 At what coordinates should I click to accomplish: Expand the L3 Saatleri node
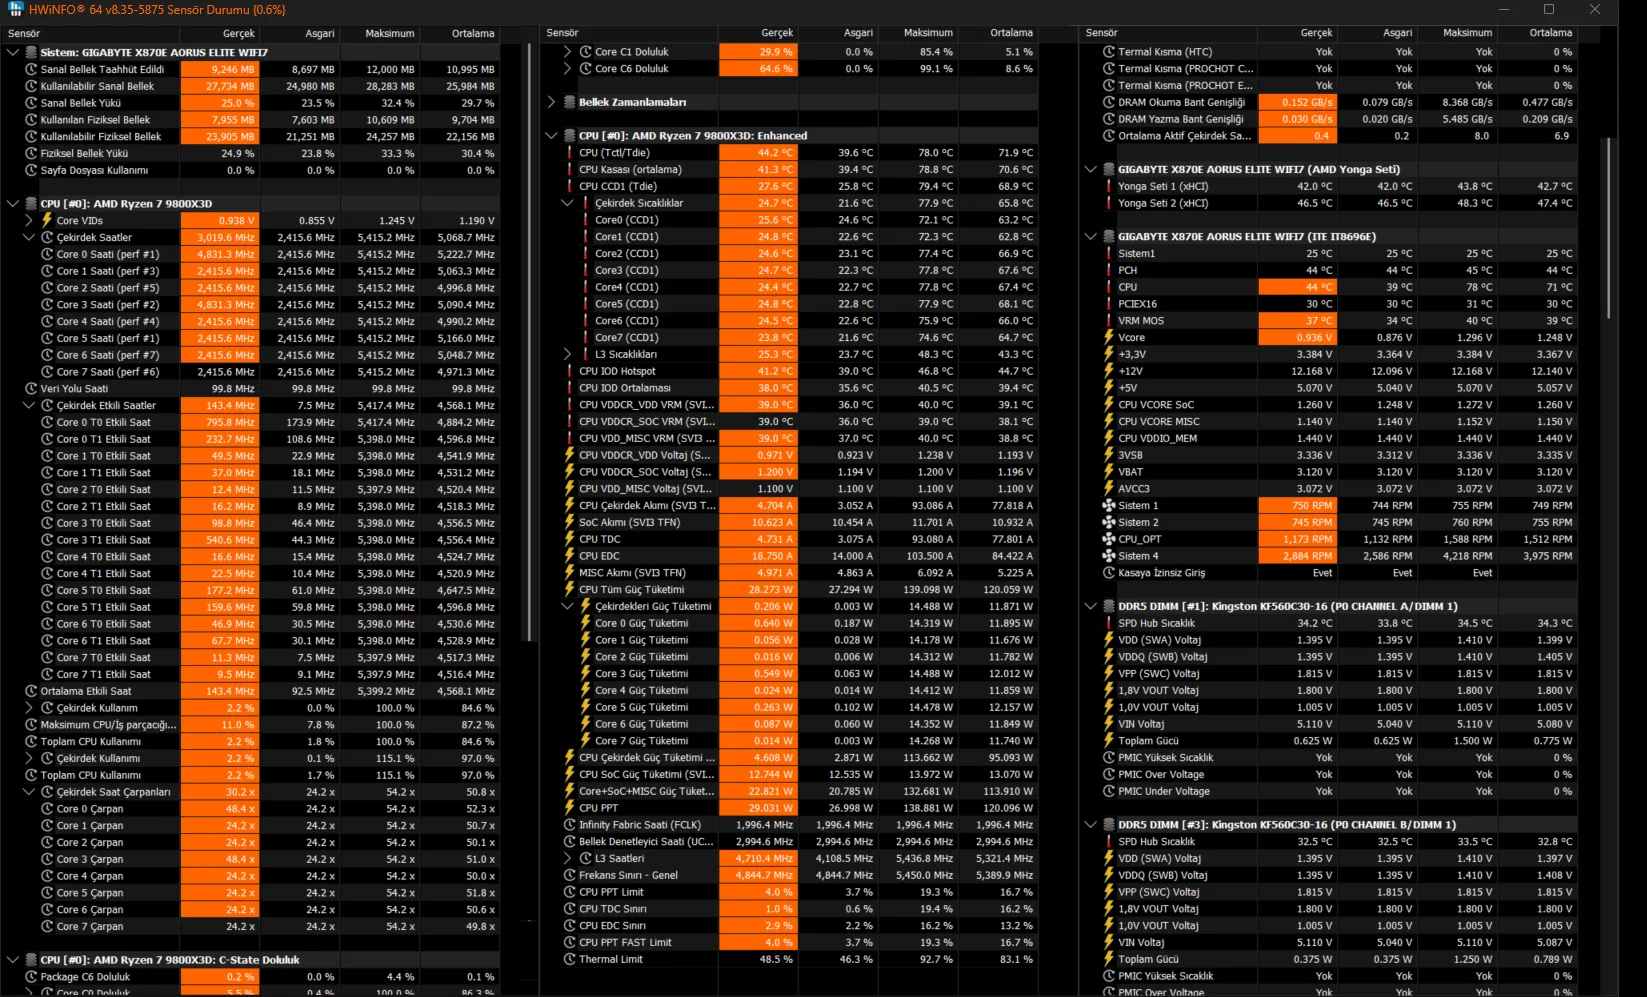[568, 858]
